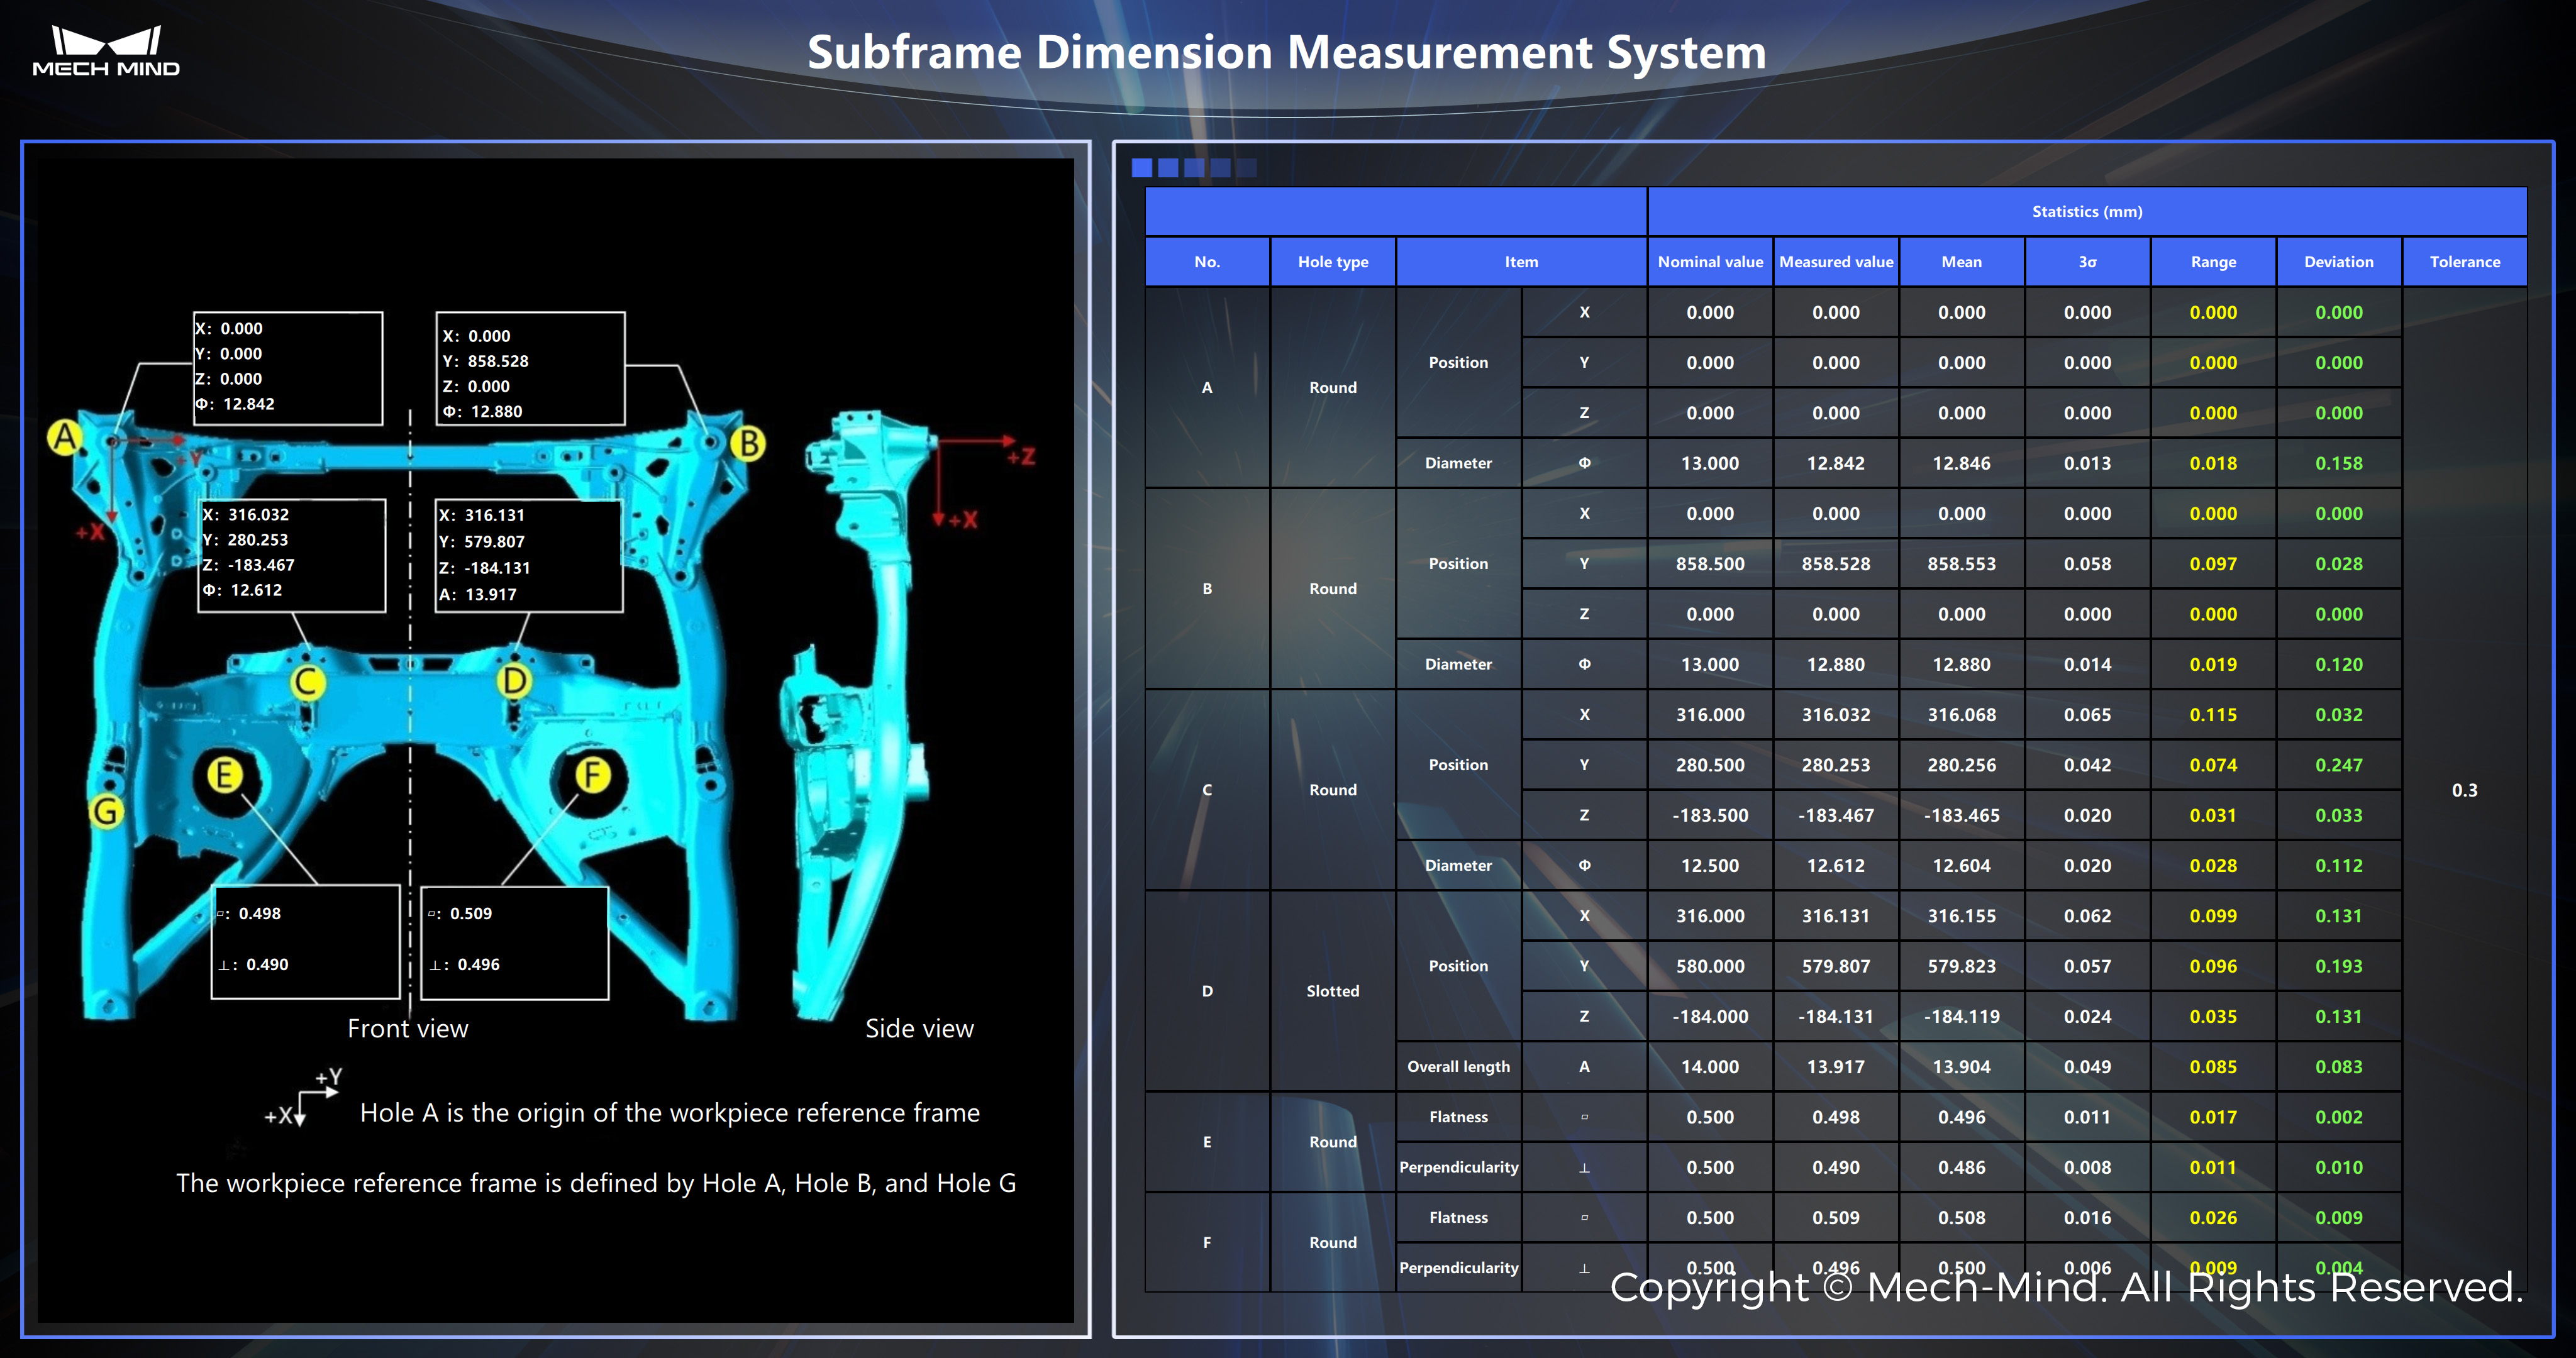
Task: Select hole marker D on front view
Action: point(514,682)
